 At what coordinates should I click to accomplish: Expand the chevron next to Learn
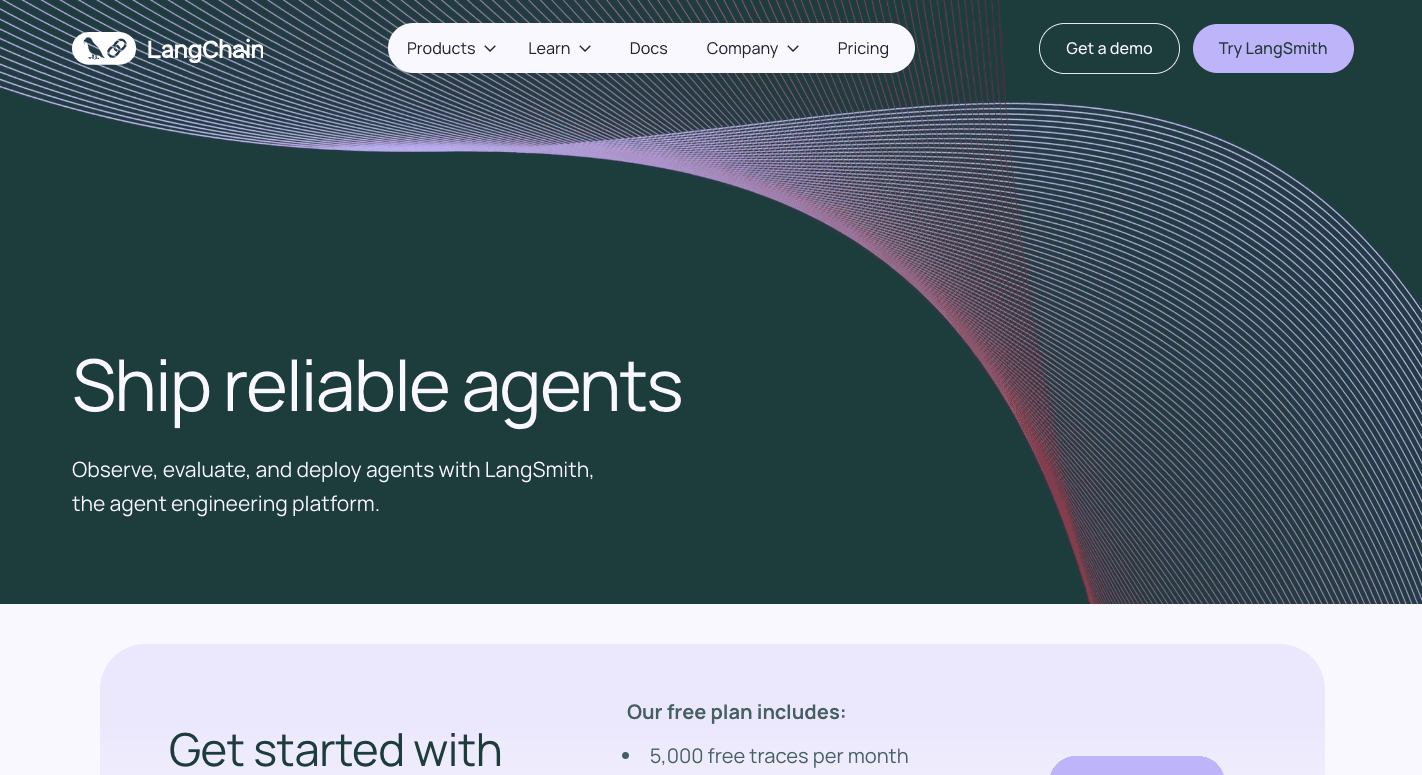(585, 48)
